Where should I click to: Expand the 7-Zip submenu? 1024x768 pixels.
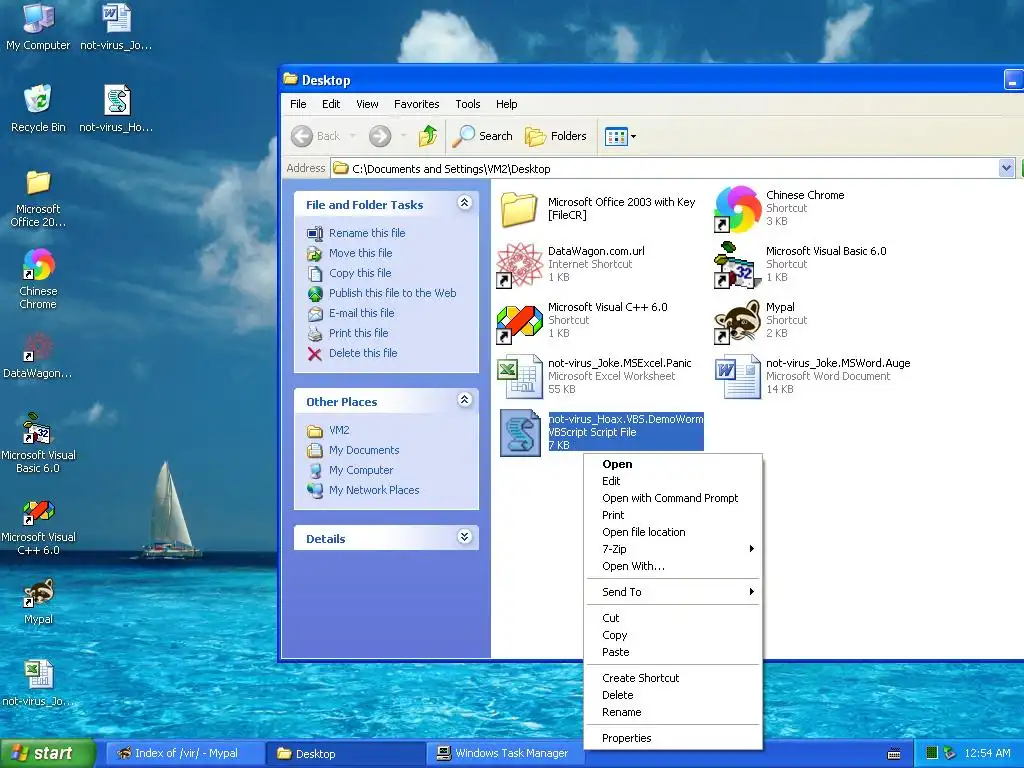[673, 549]
